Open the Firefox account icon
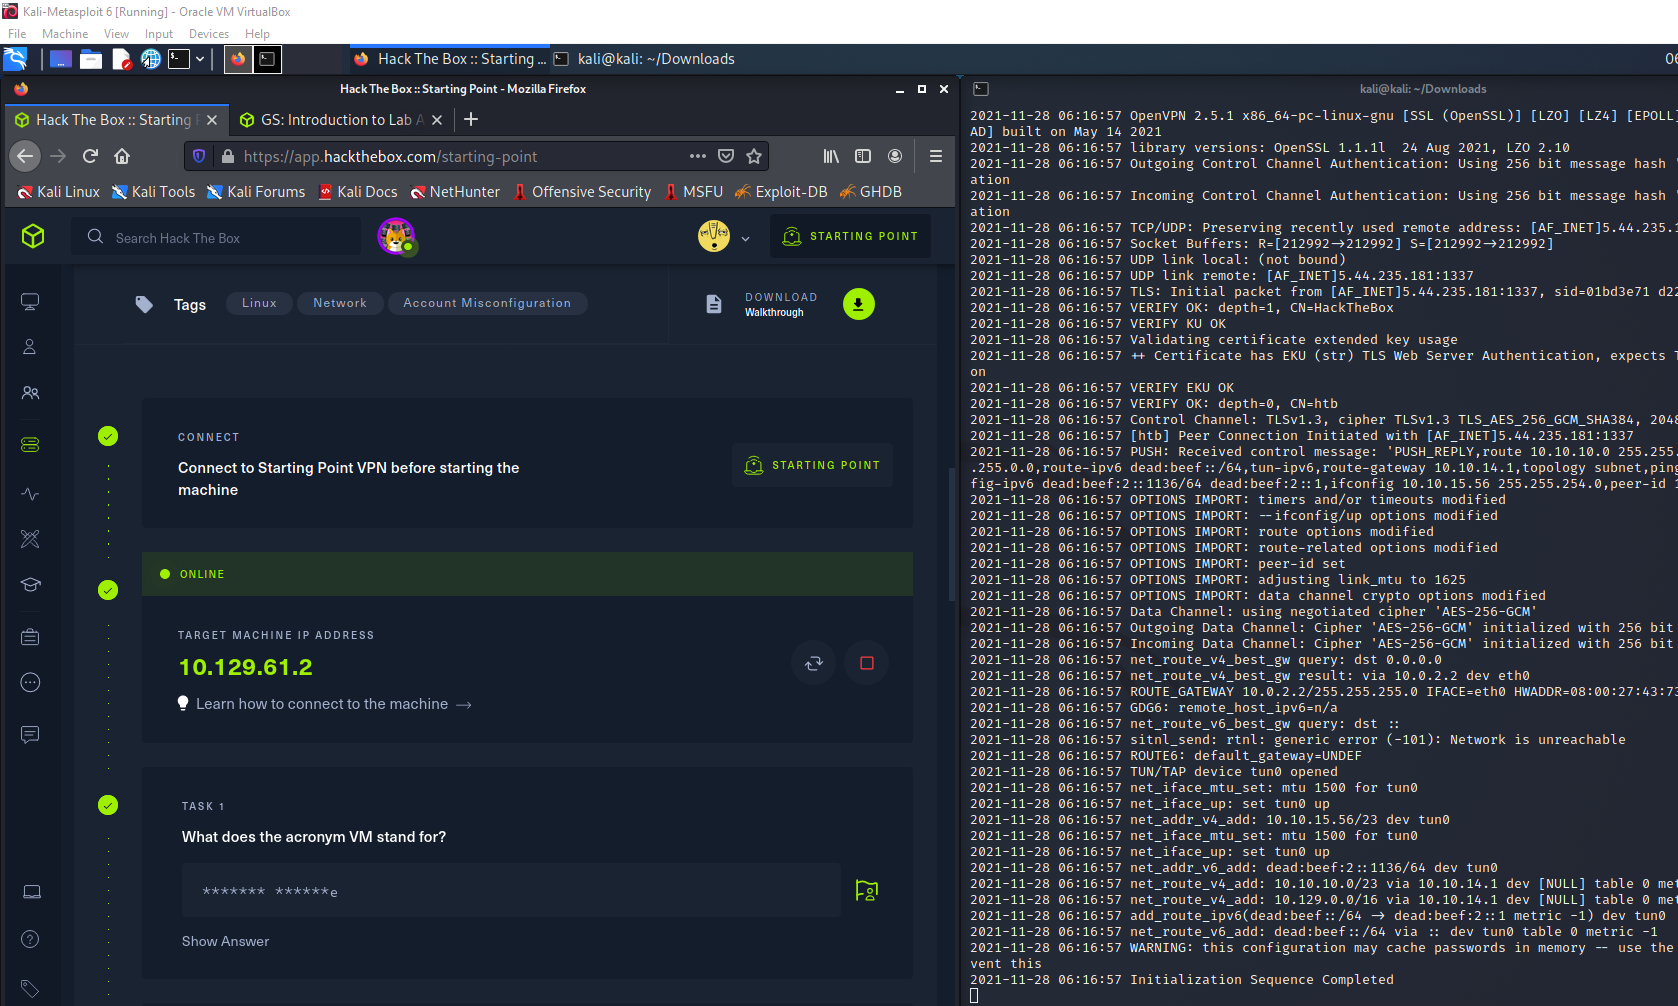 click(x=895, y=156)
